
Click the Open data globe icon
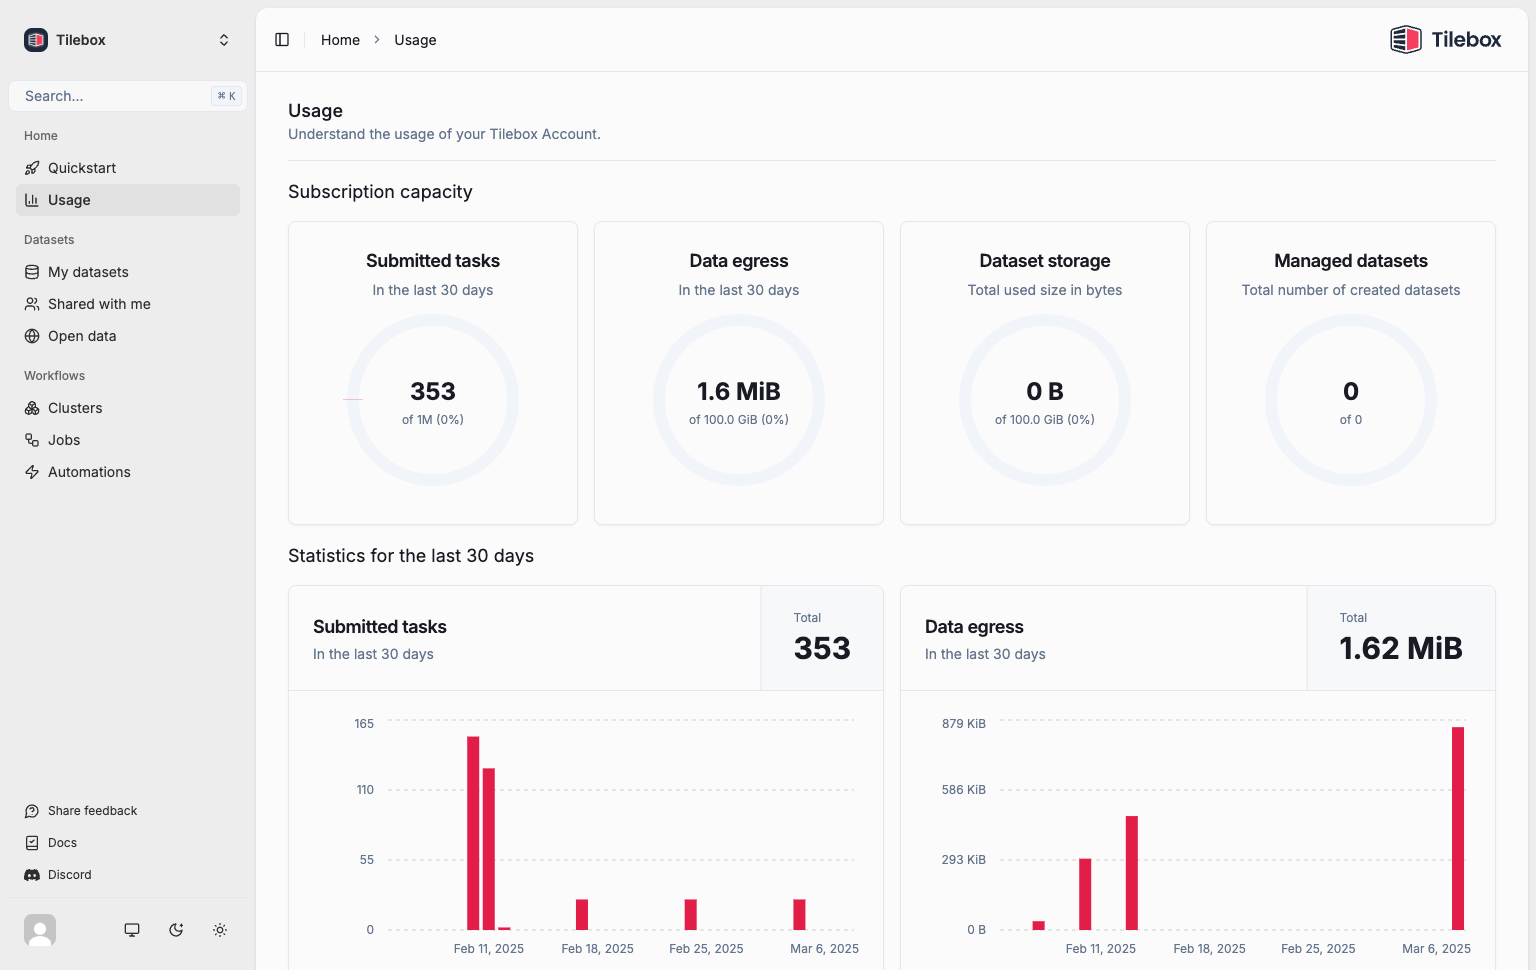[x=32, y=336]
